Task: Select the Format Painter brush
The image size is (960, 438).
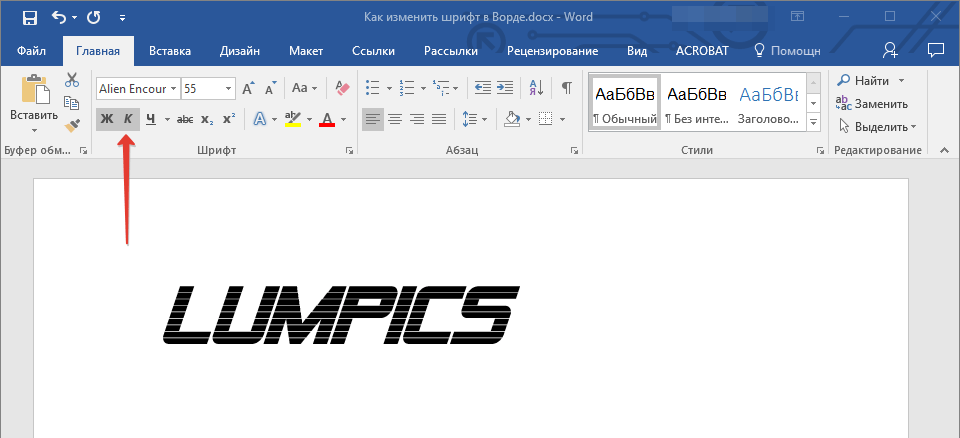Action: [x=72, y=126]
